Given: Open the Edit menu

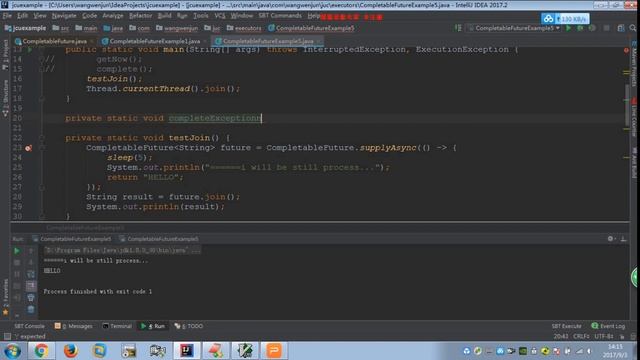Looking at the screenshot, I should click(x=22, y=16).
